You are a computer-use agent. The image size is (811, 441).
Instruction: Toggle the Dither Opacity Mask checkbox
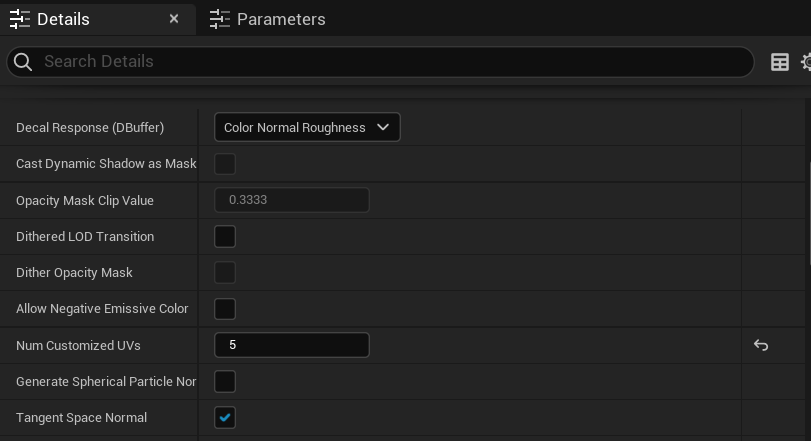(x=225, y=272)
